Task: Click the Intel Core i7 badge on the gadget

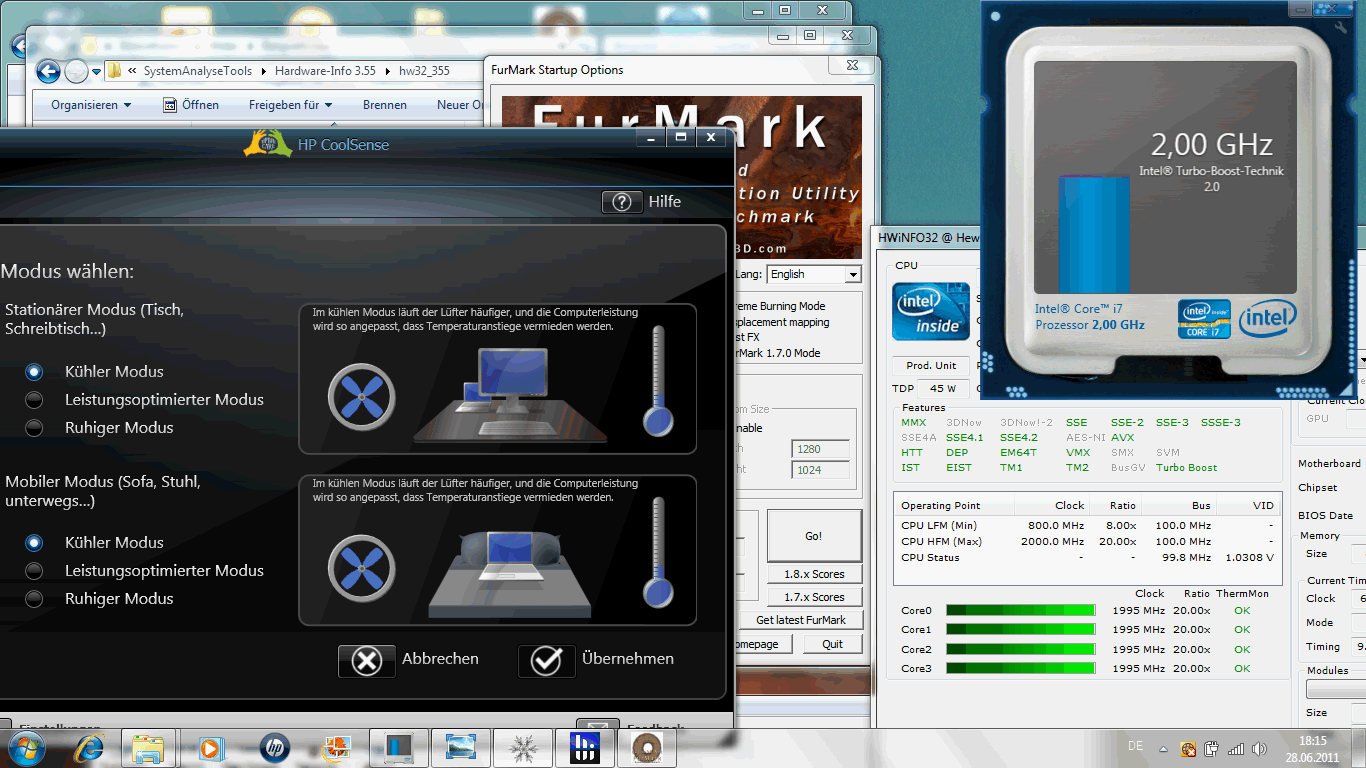Action: (1204, 319)
